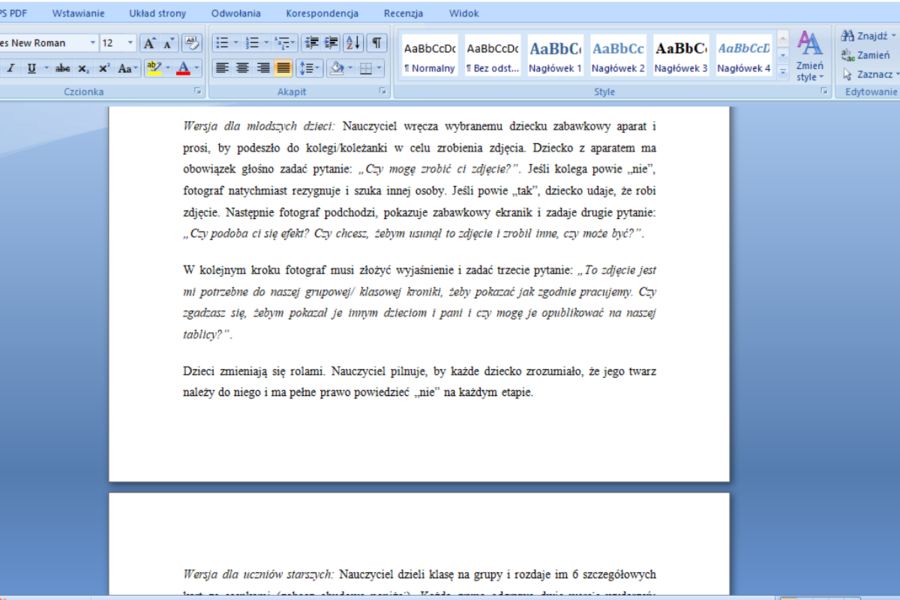The height and width of the screenshot is (600, 900).
Task: Apply the Nagłówek 4 style
Action: [744, 56]
